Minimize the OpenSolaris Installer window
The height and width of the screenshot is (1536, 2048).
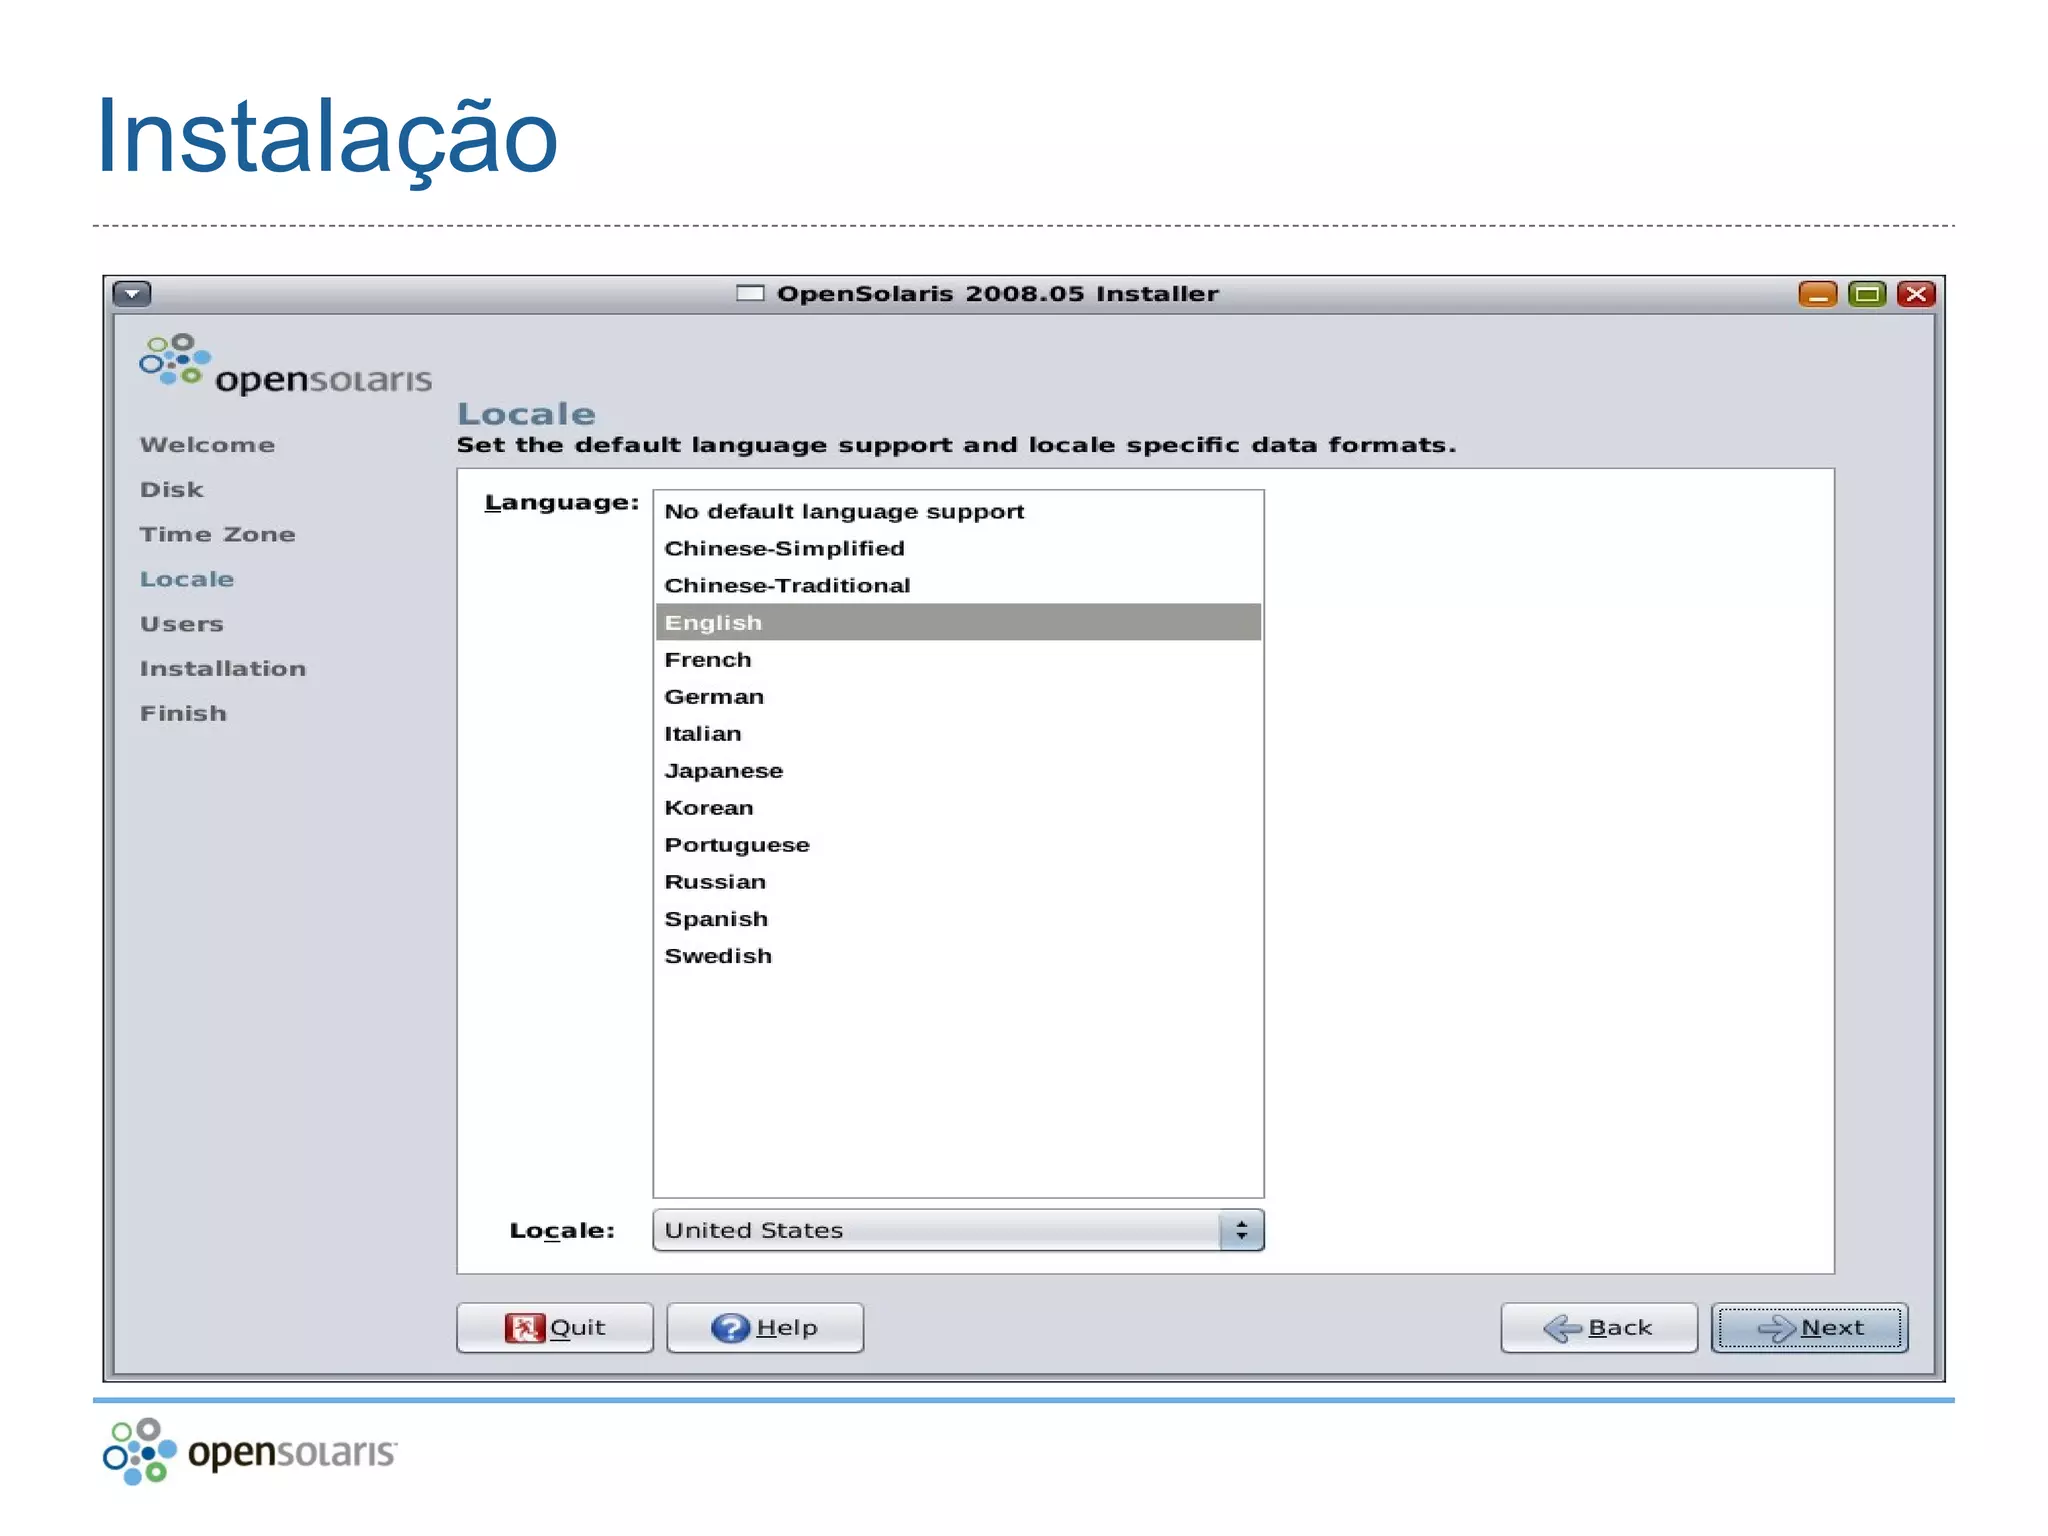(x=1817, y=294)
